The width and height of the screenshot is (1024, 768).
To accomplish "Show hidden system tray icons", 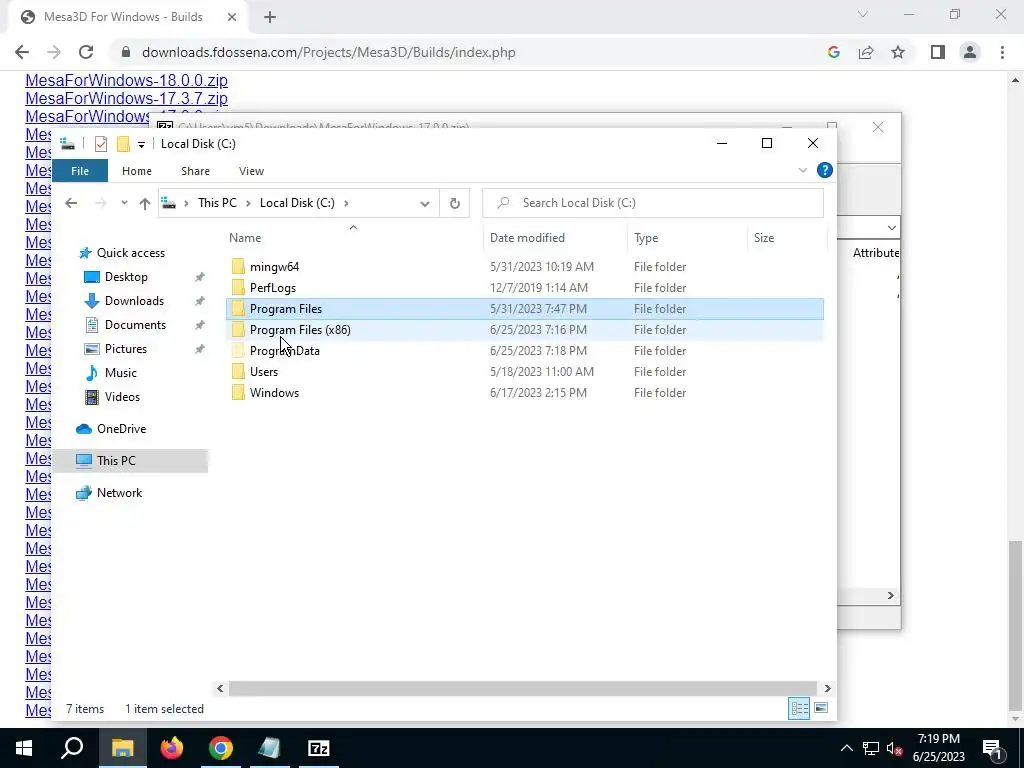I will click(x=846, y=748).
